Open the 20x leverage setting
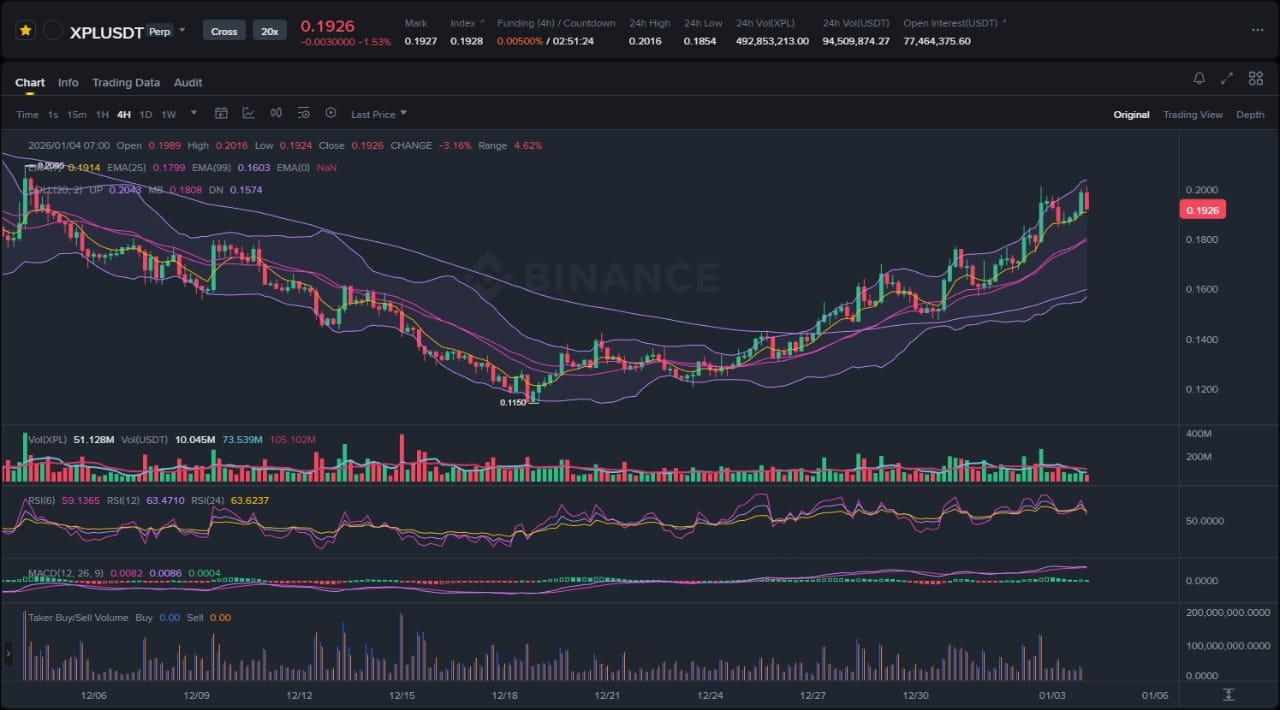The width and height of the screenshot is (1280, 710). 269,31
